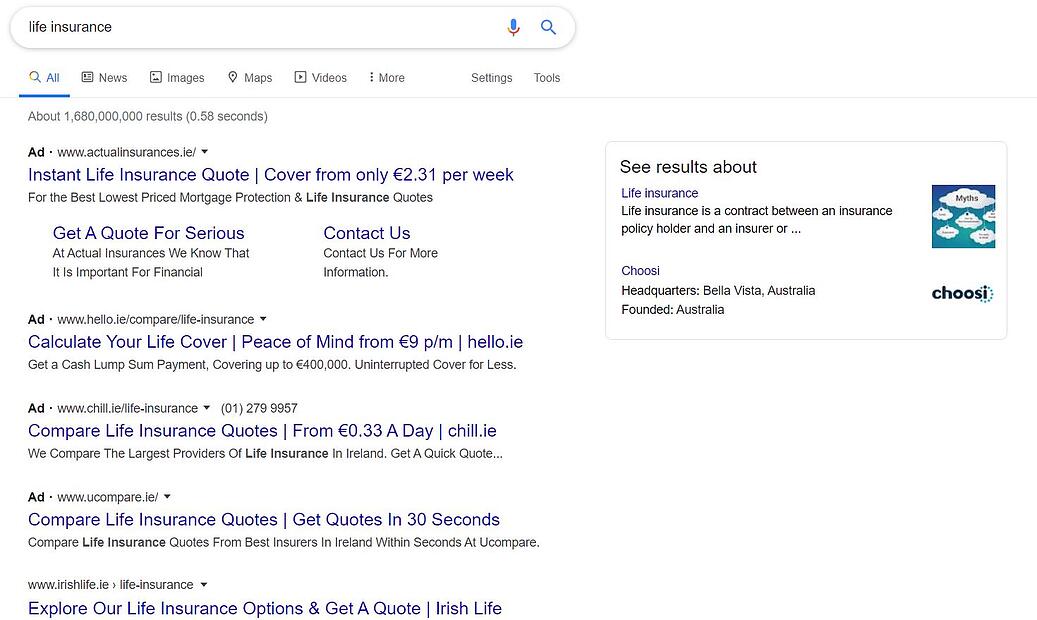
Task: Open Compare Life Insurance Quotes chill.ie link
Action: point(262,431)
